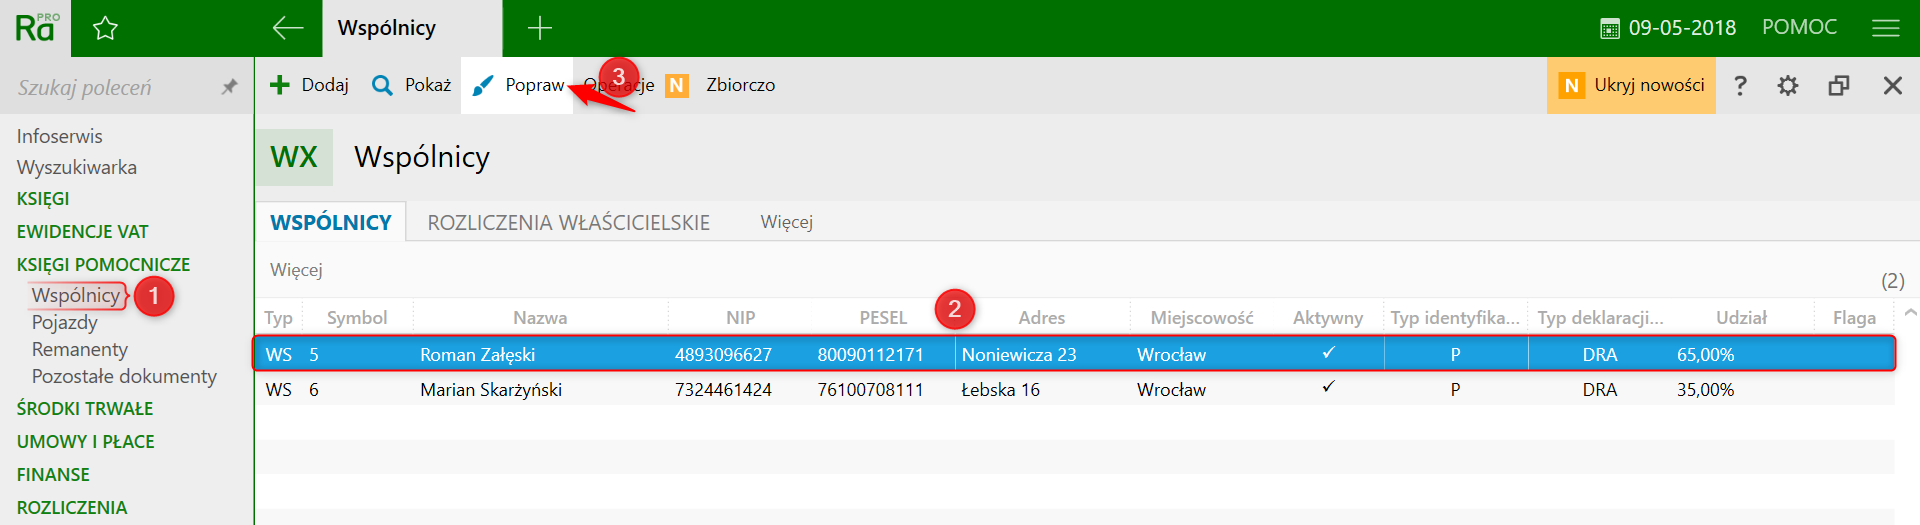This screenshot has width=1920, height=525.
Task: Detach window with the restore icon
Action: coord(1839,85)
